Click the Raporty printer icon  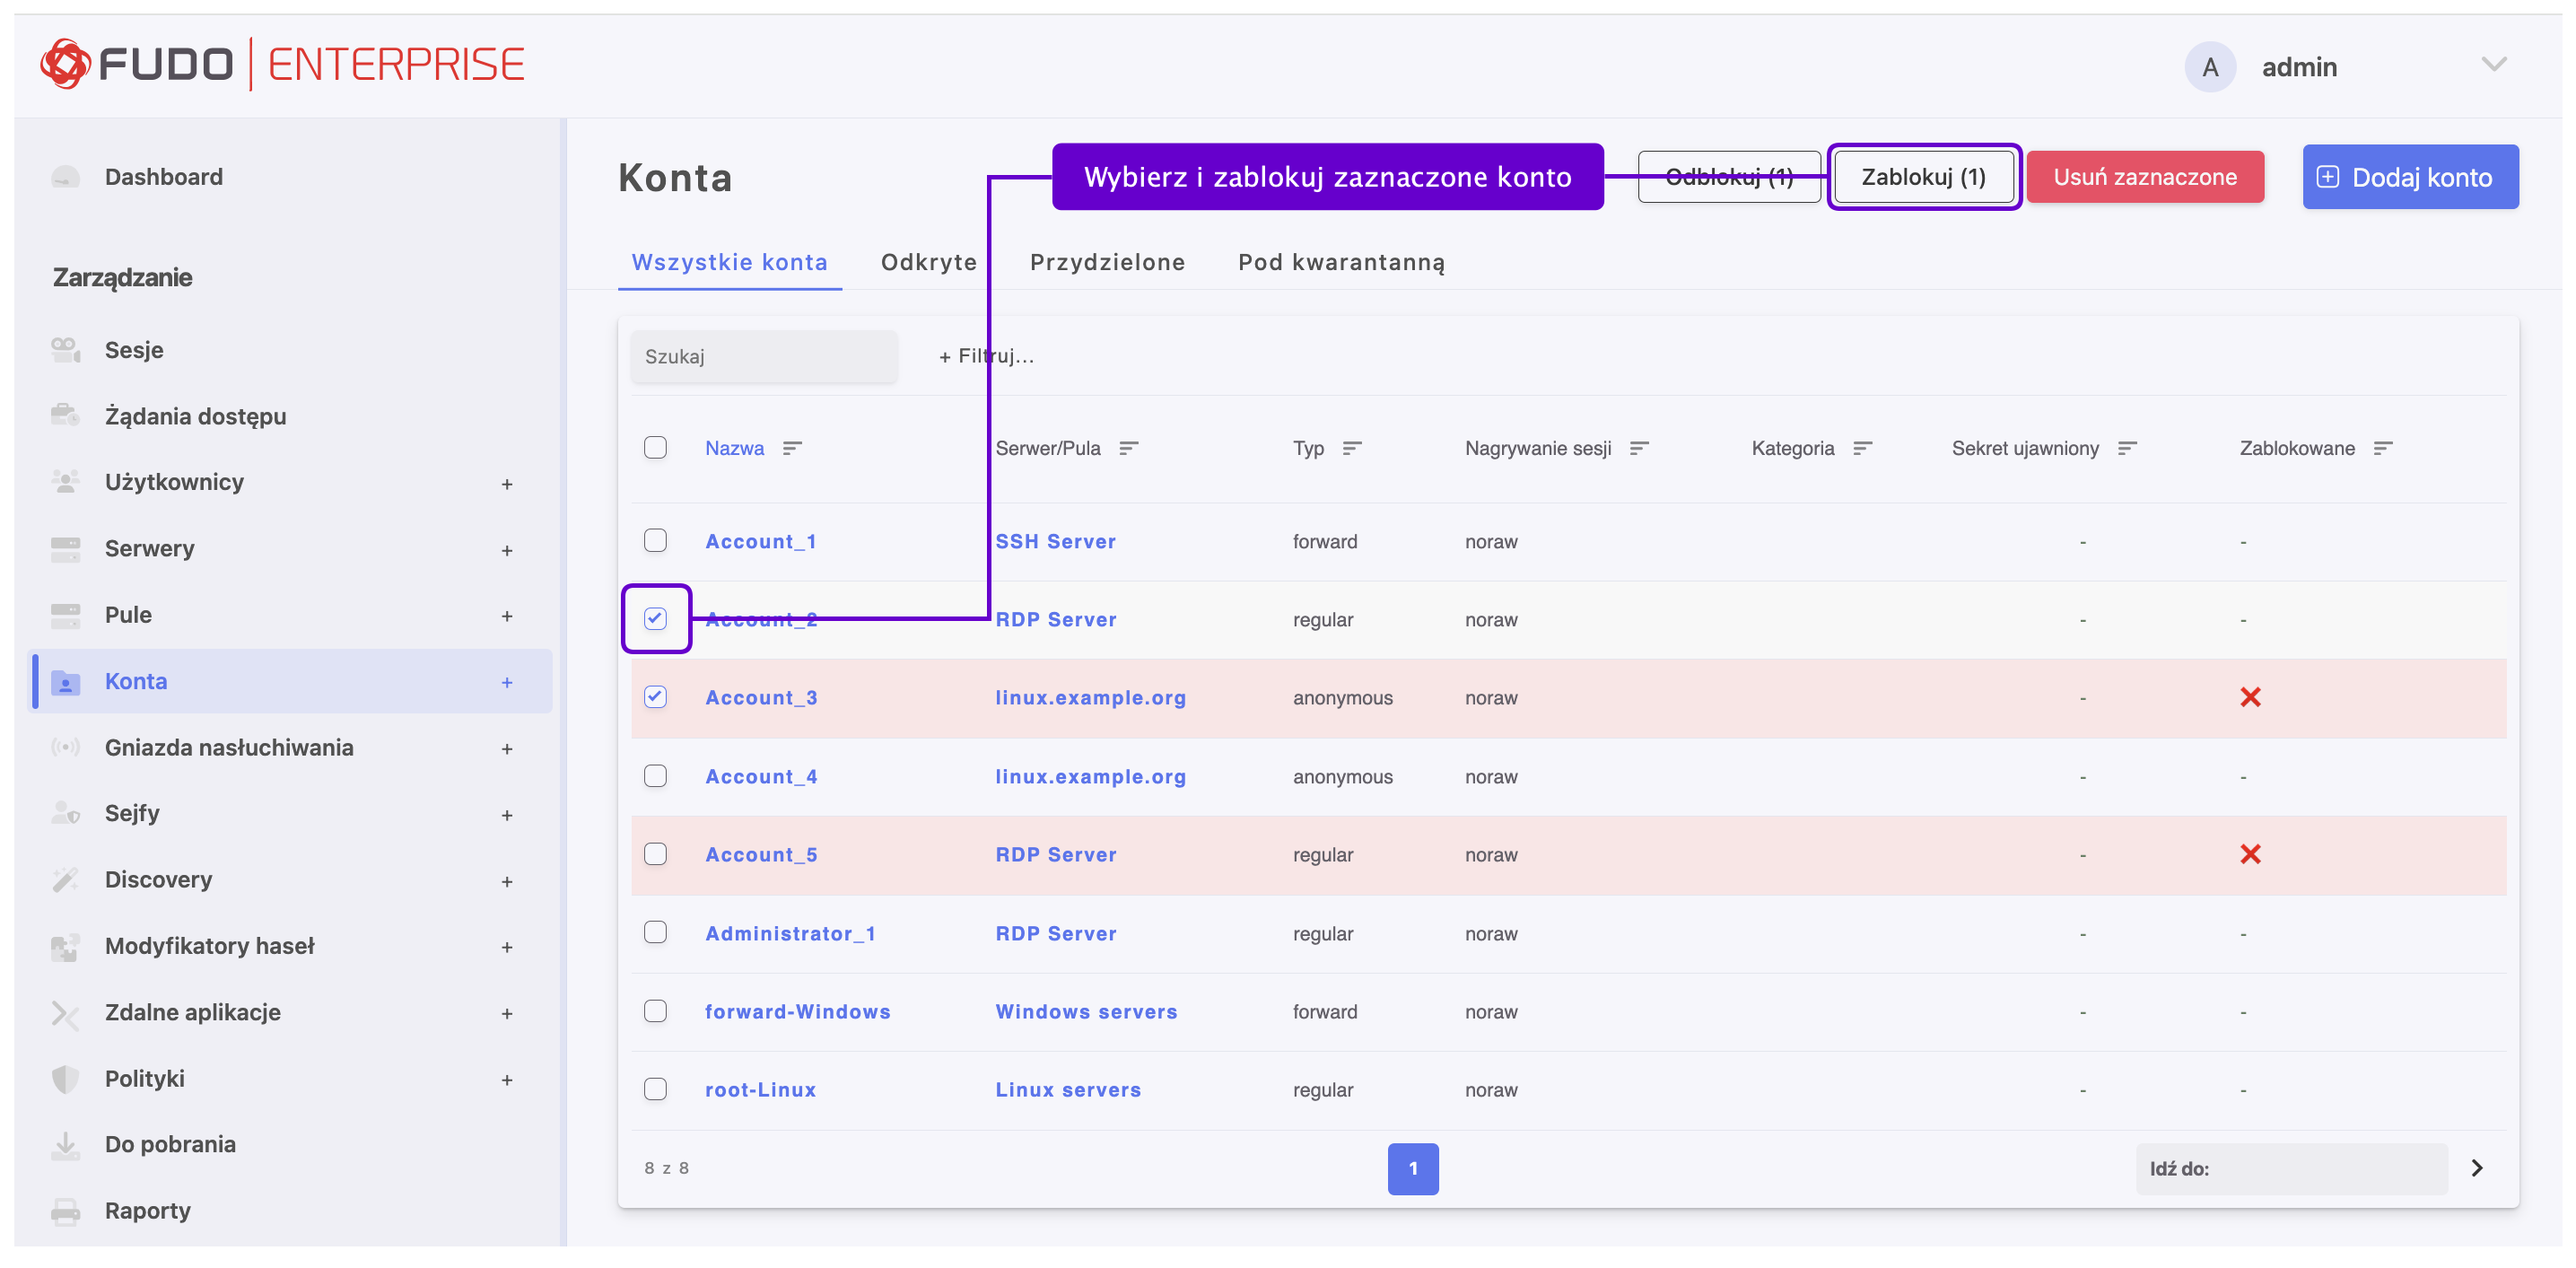[65, 1211]
